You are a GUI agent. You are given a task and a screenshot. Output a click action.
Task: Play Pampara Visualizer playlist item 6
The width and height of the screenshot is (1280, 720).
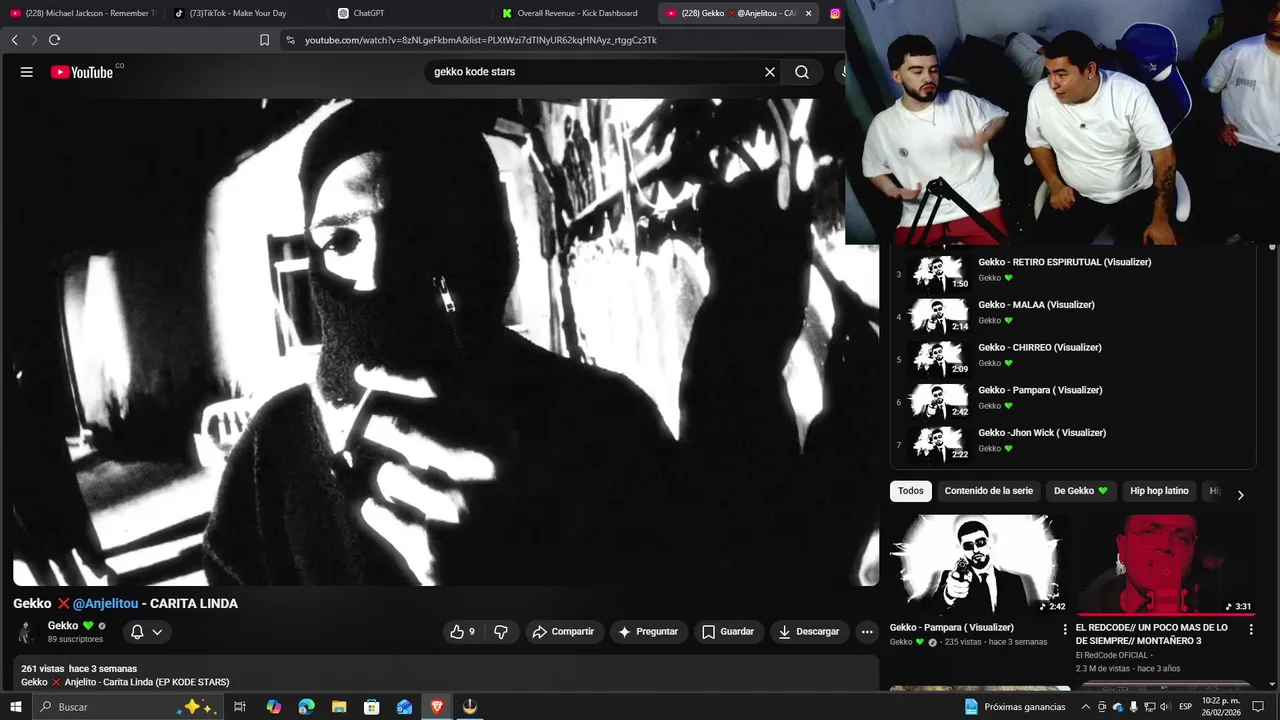(x=1040, y=390)
